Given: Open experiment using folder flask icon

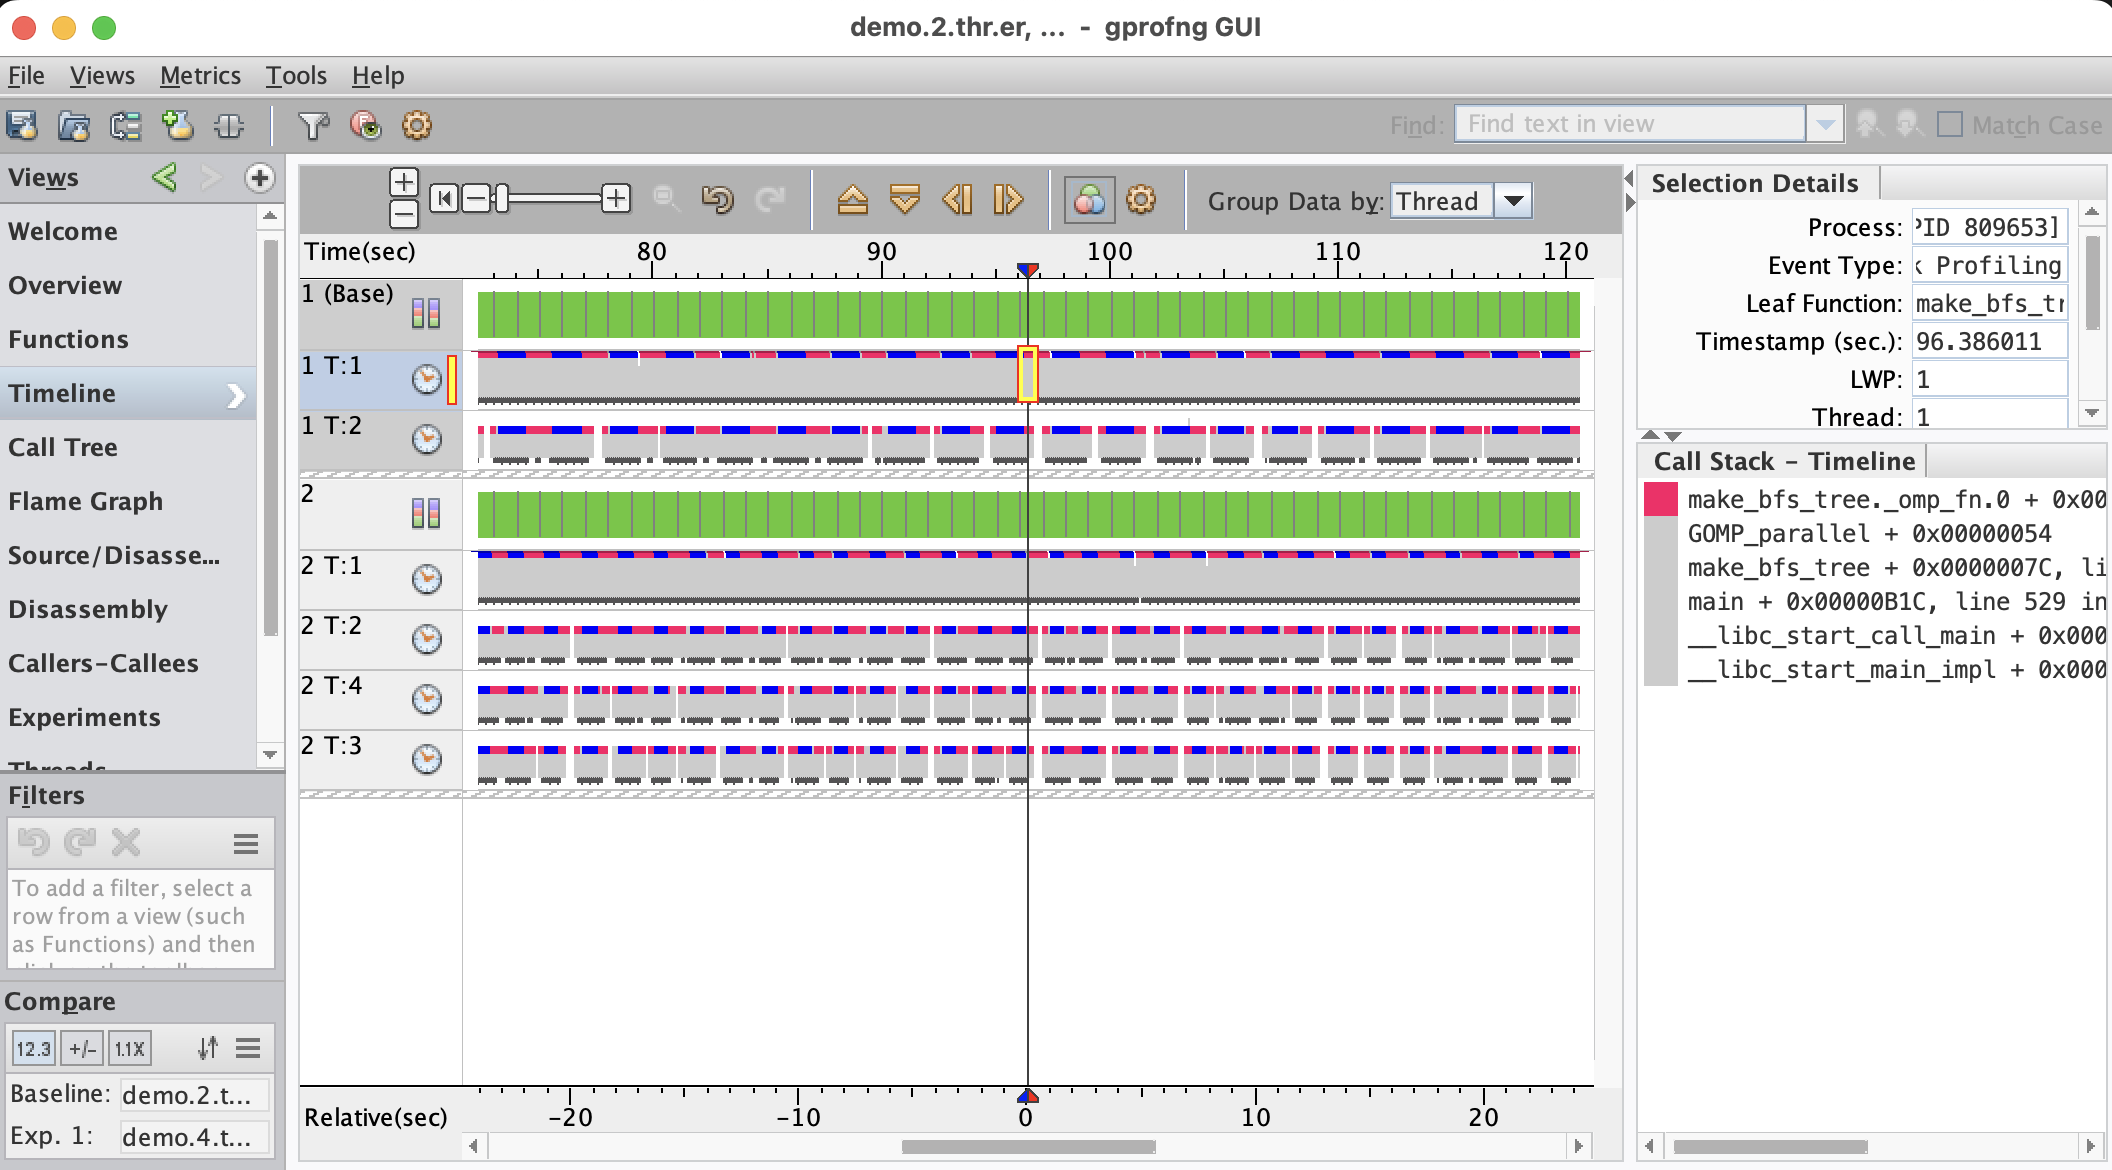Looking at the screenshot, I should (74, 125).
